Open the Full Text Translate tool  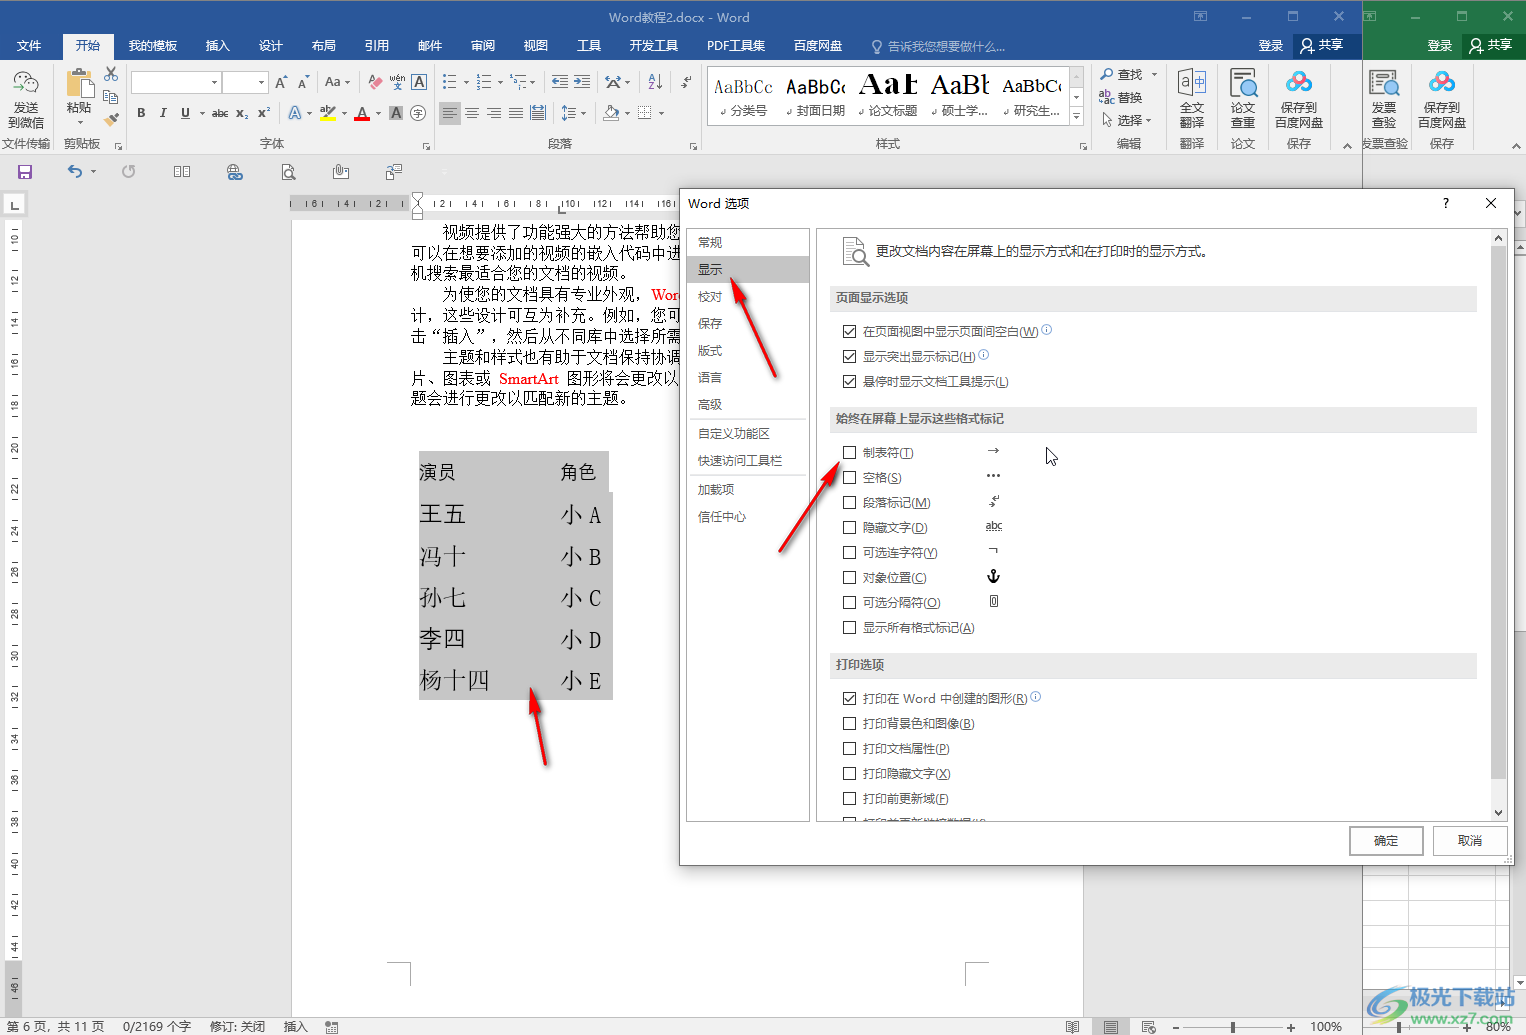tap(1192, 99)
